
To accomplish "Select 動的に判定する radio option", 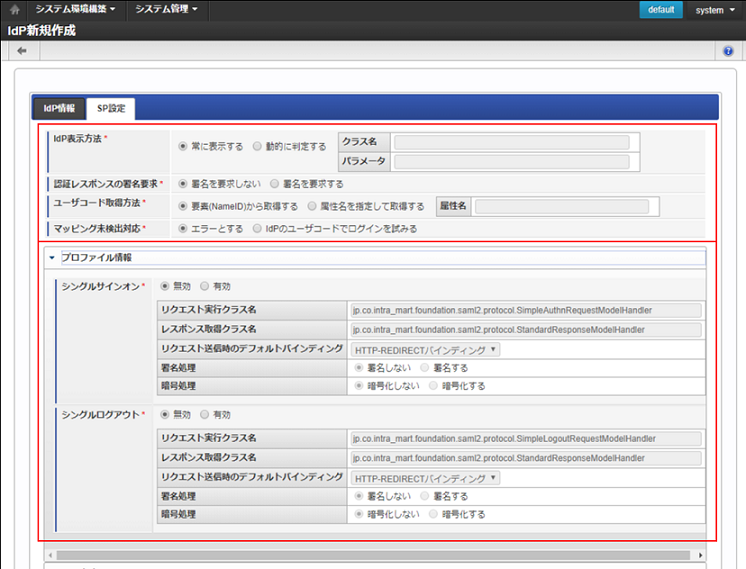I will pos(257,146).
